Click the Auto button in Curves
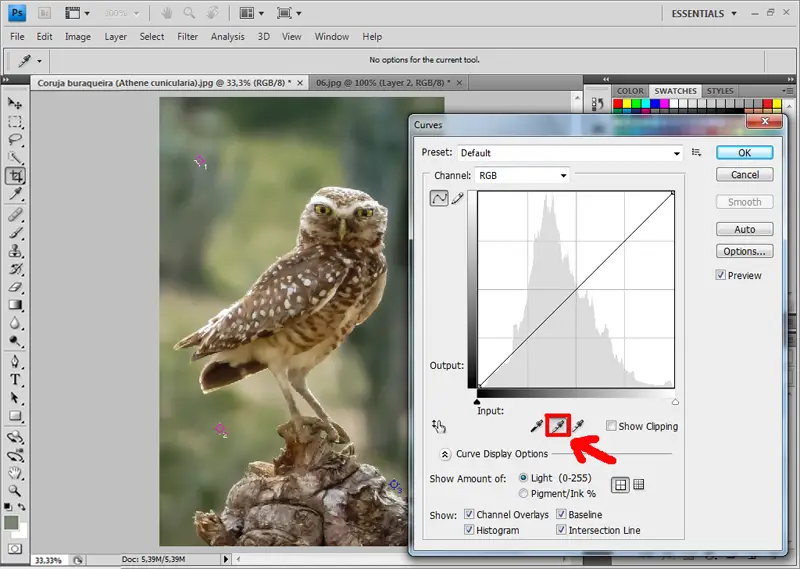The image size is (800, 569). point(744,229)
